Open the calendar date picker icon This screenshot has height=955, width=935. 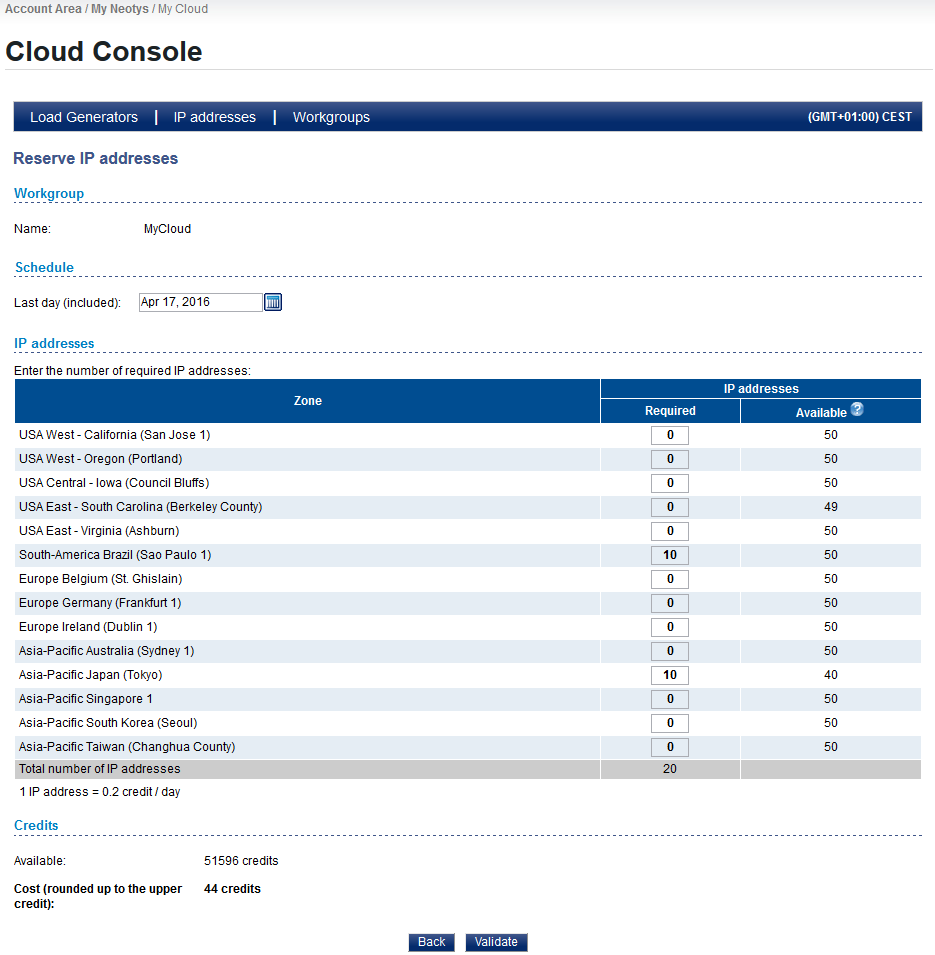click(273, 302)
